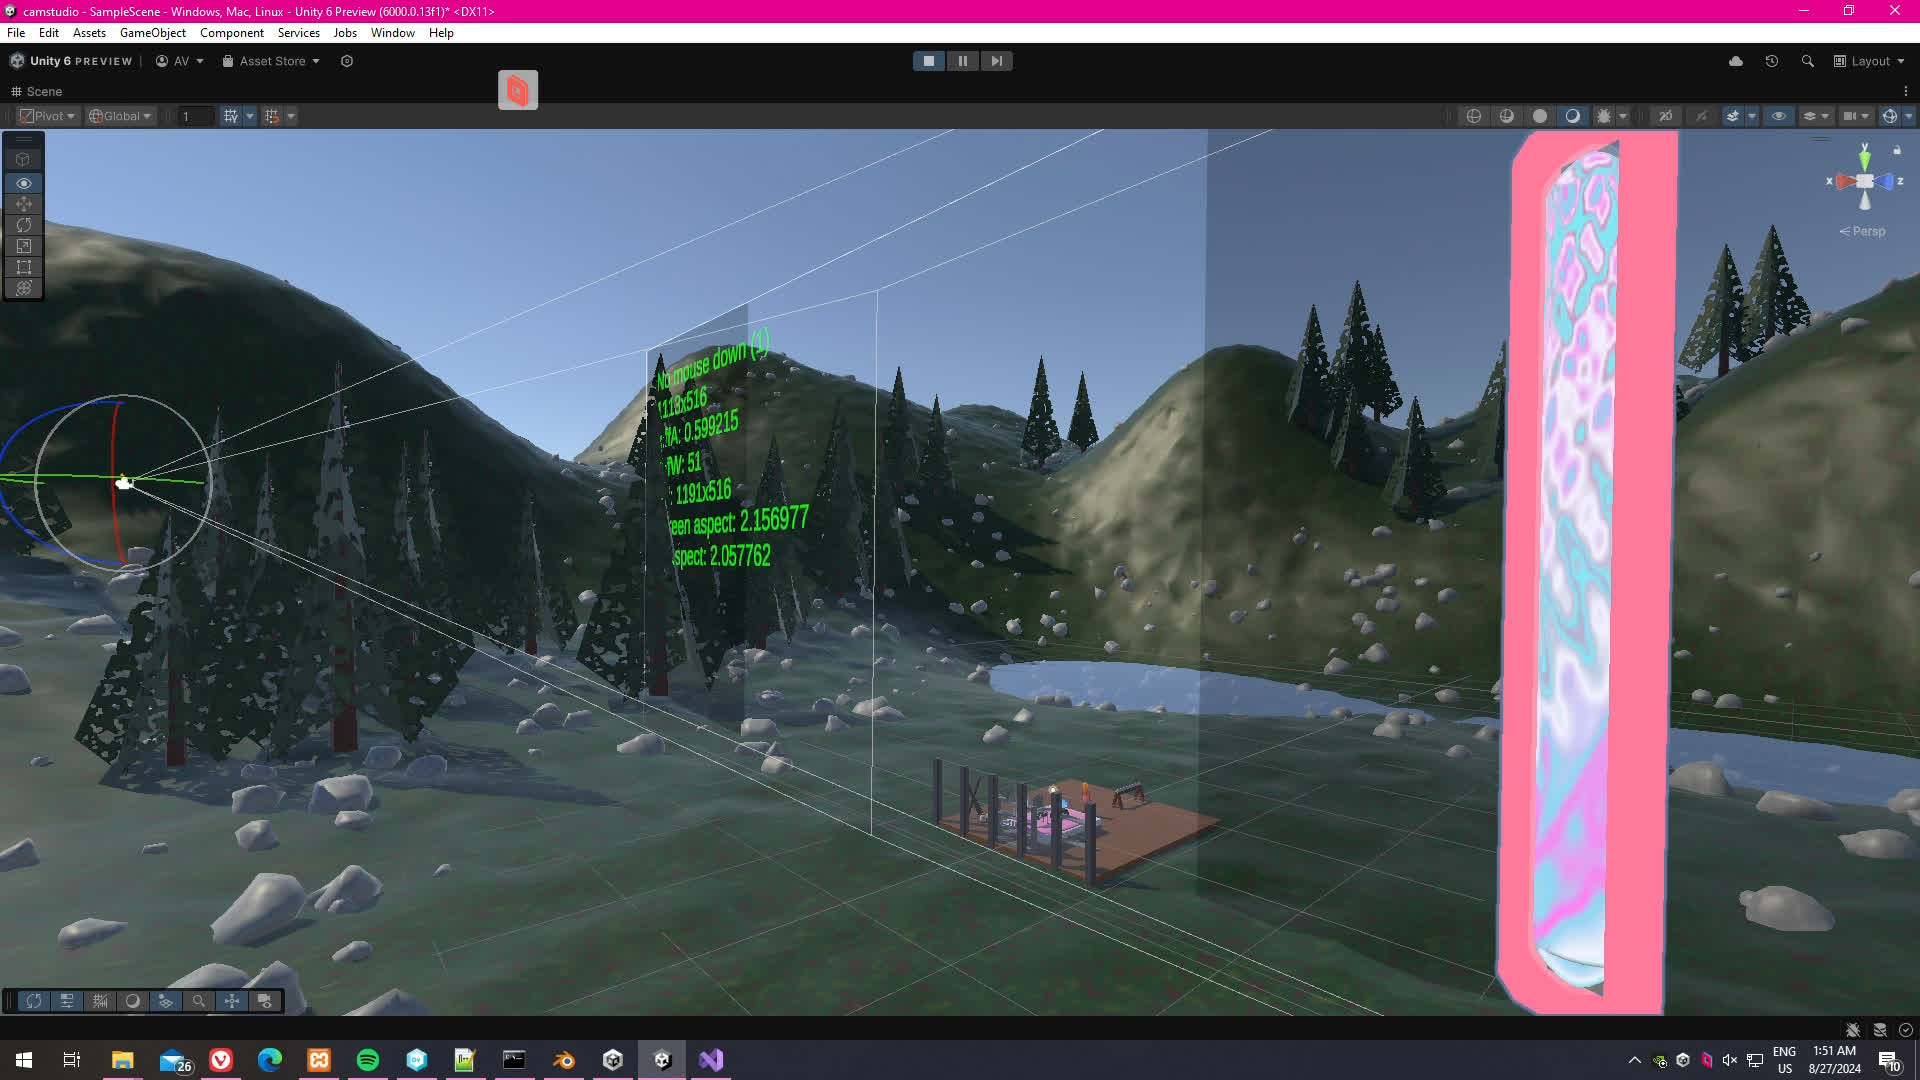Toggle scene lighting button
1920x1080 pixels.
(1701, 116)
